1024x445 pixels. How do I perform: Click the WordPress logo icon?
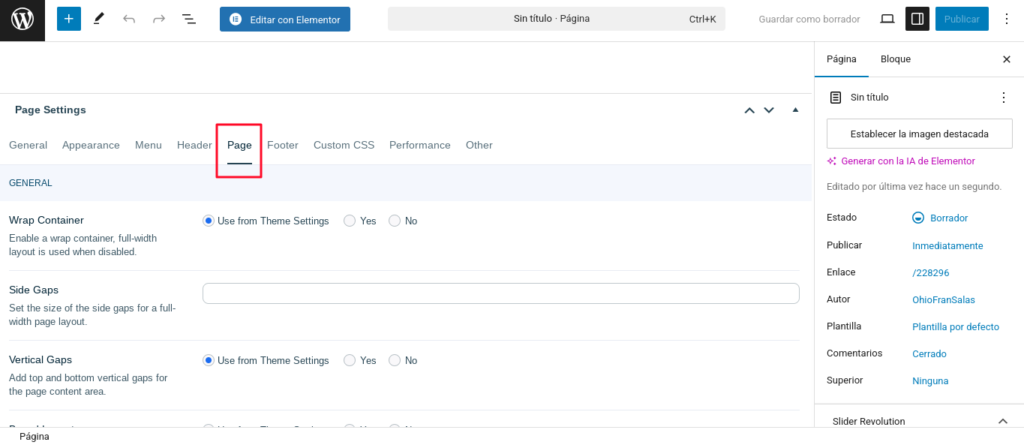tap(22, 20)
